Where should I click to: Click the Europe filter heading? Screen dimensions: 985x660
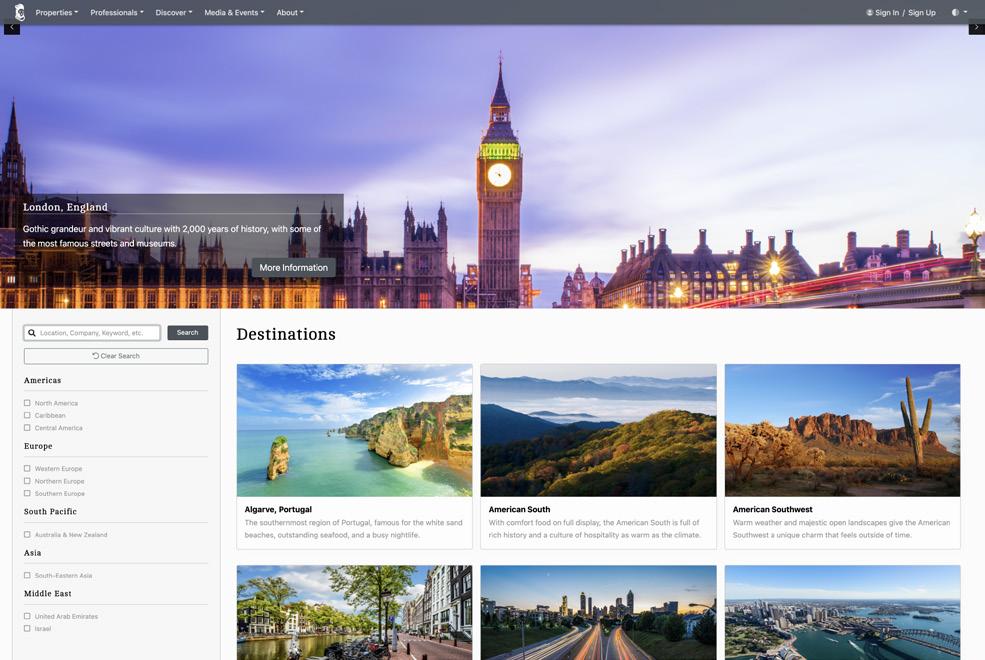[38, 446]
